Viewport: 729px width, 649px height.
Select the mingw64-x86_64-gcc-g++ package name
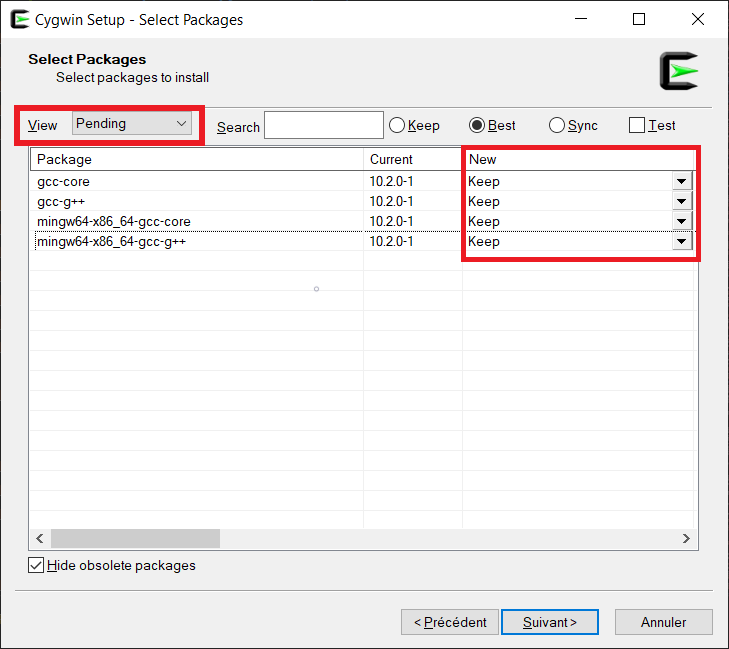tap(112, 241)
